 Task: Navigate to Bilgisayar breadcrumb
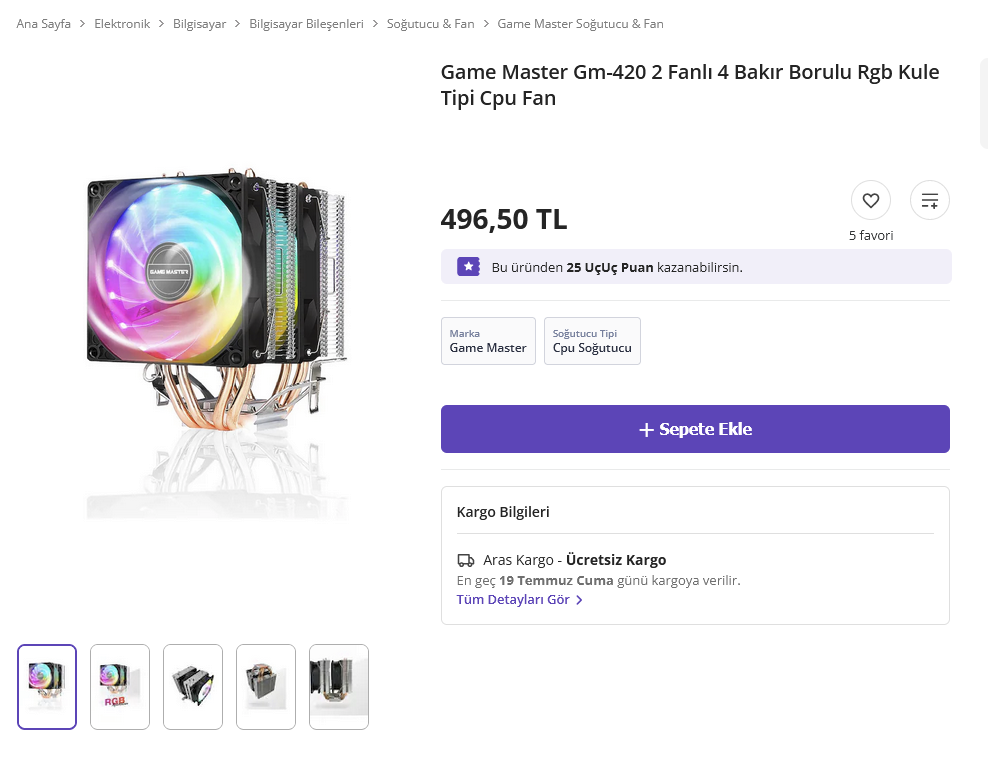(x=200, y=24)
